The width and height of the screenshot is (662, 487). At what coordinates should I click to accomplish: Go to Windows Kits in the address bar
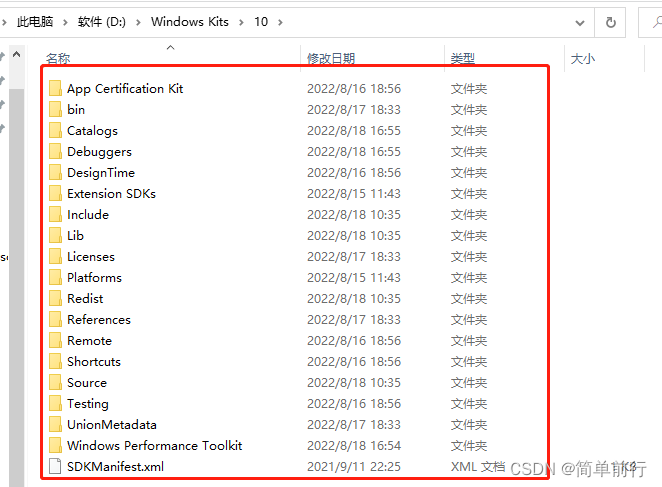190,22
